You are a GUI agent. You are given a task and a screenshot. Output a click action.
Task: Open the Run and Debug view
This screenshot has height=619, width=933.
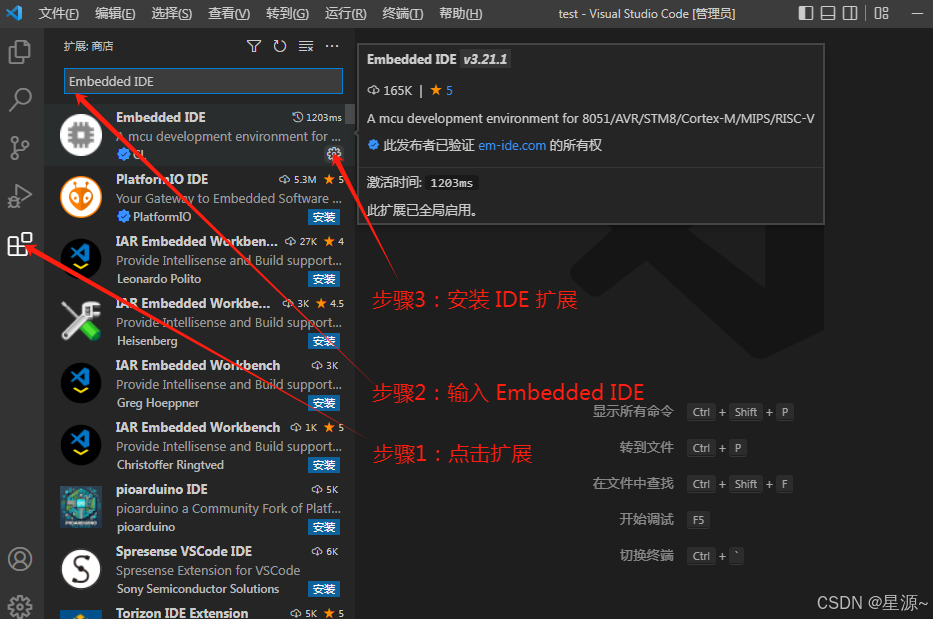coord(20,196)
